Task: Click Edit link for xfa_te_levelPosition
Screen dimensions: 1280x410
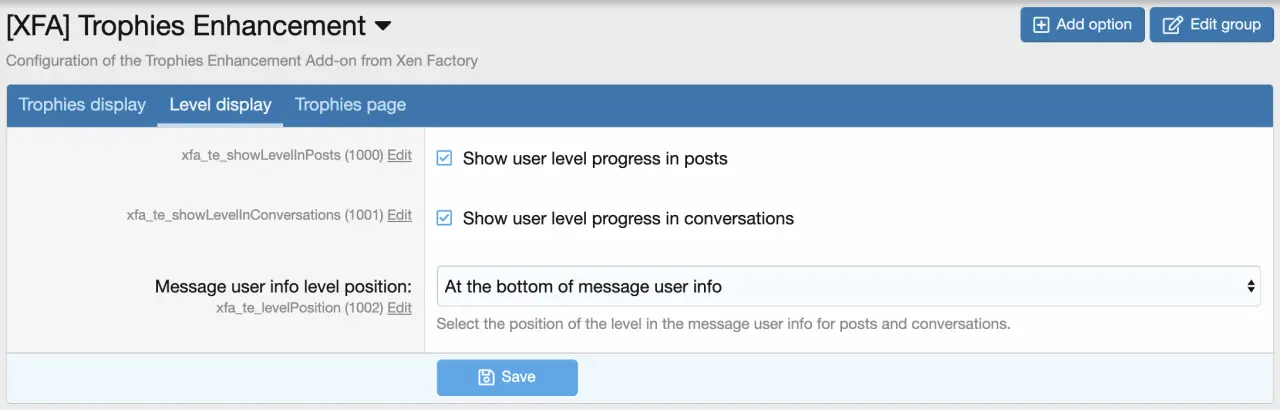Action: pos(399,307)
